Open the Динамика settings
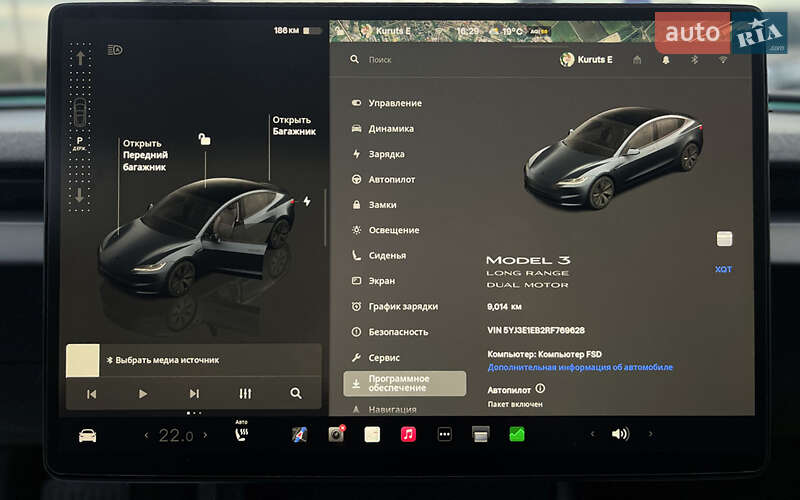Viewport: 800px width, 500px height. [x=383, y=129]
